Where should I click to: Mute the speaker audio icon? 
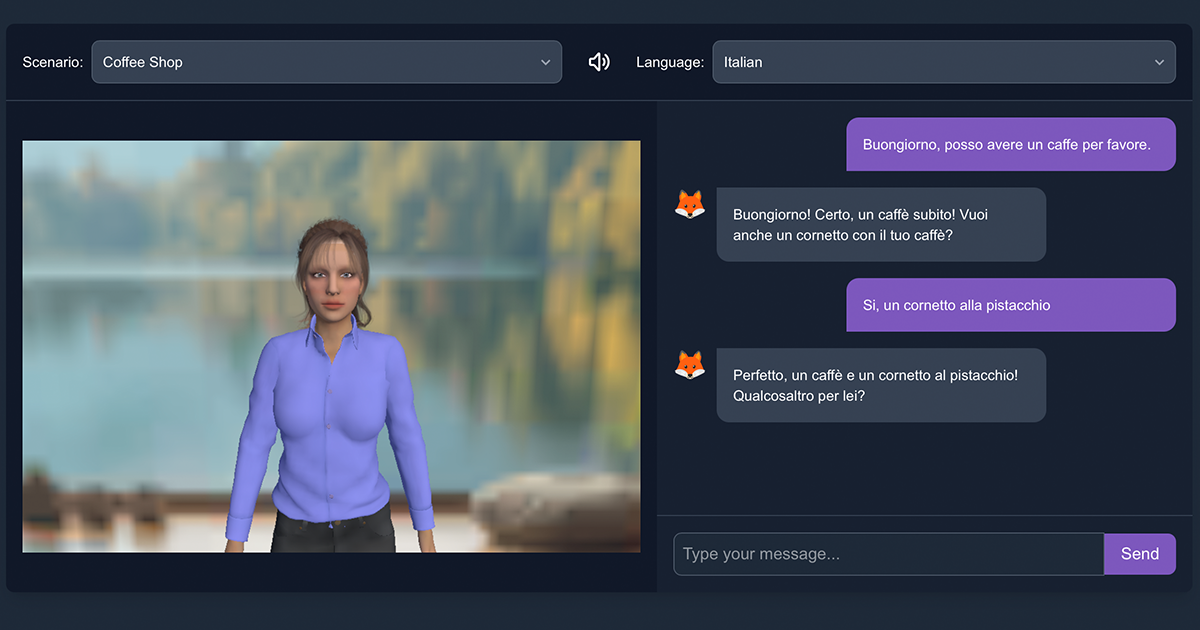(599, 62)
